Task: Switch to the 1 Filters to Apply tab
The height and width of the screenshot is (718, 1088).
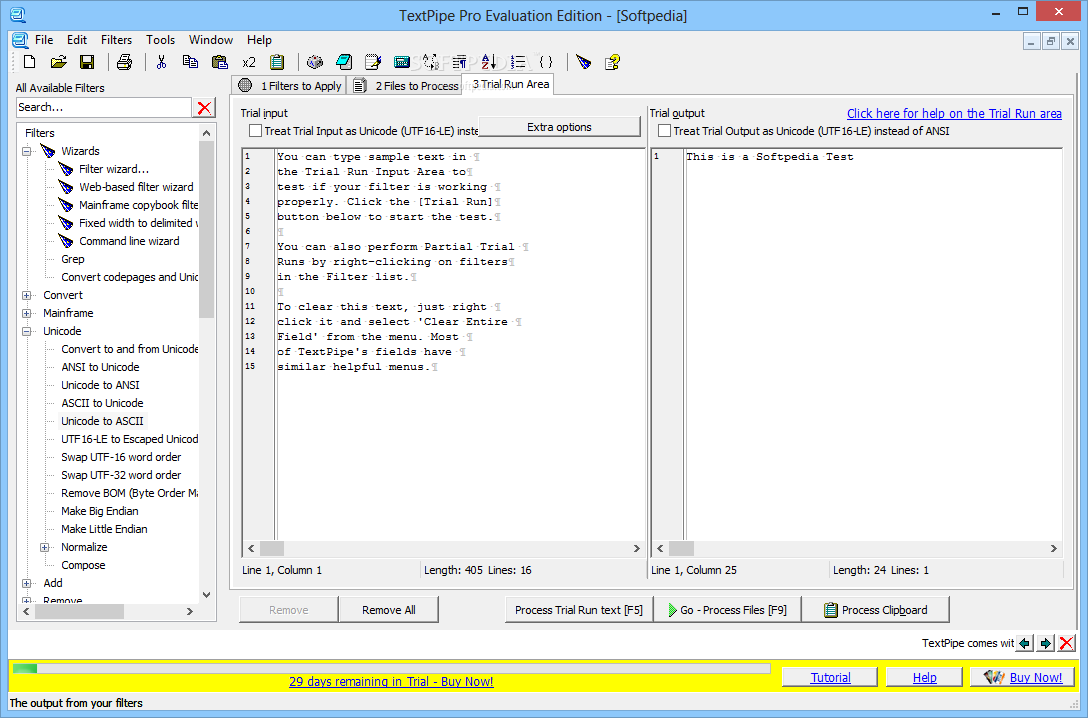Action: (x=289, y=85)
